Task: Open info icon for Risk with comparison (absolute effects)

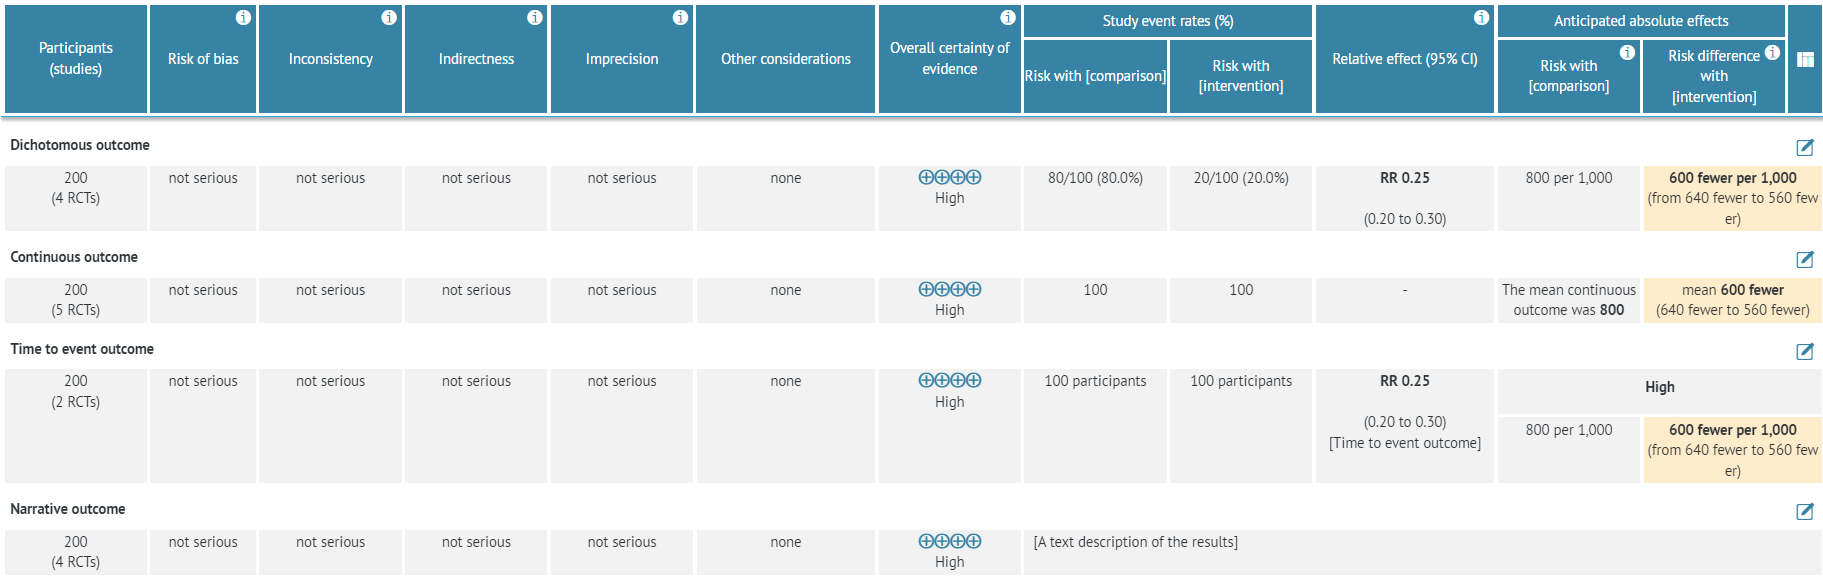Action: [1627, 52]
